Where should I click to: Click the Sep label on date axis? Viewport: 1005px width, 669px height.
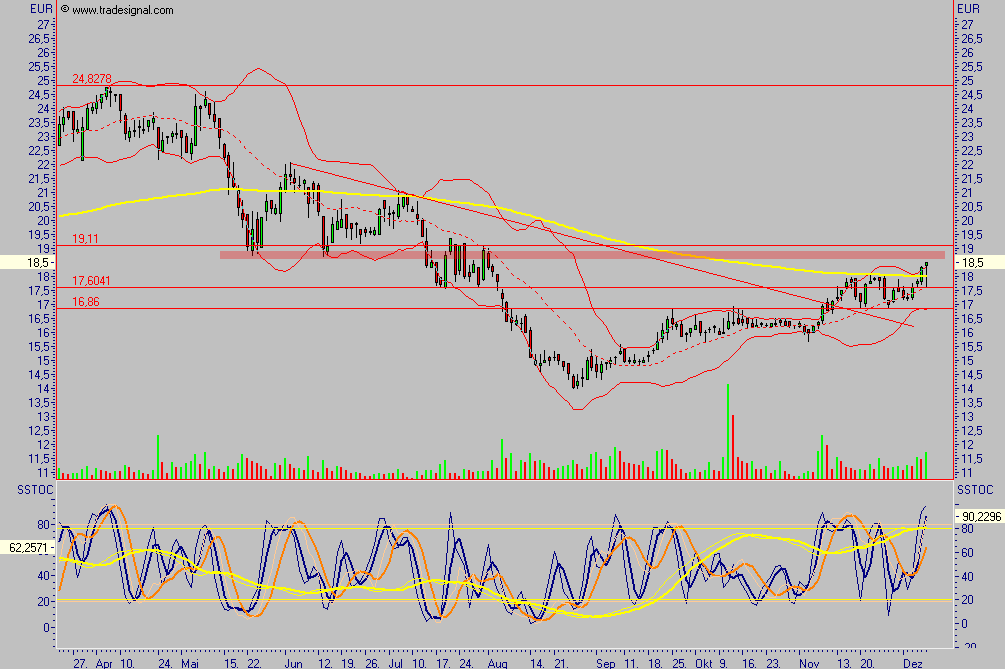(605, 663)
